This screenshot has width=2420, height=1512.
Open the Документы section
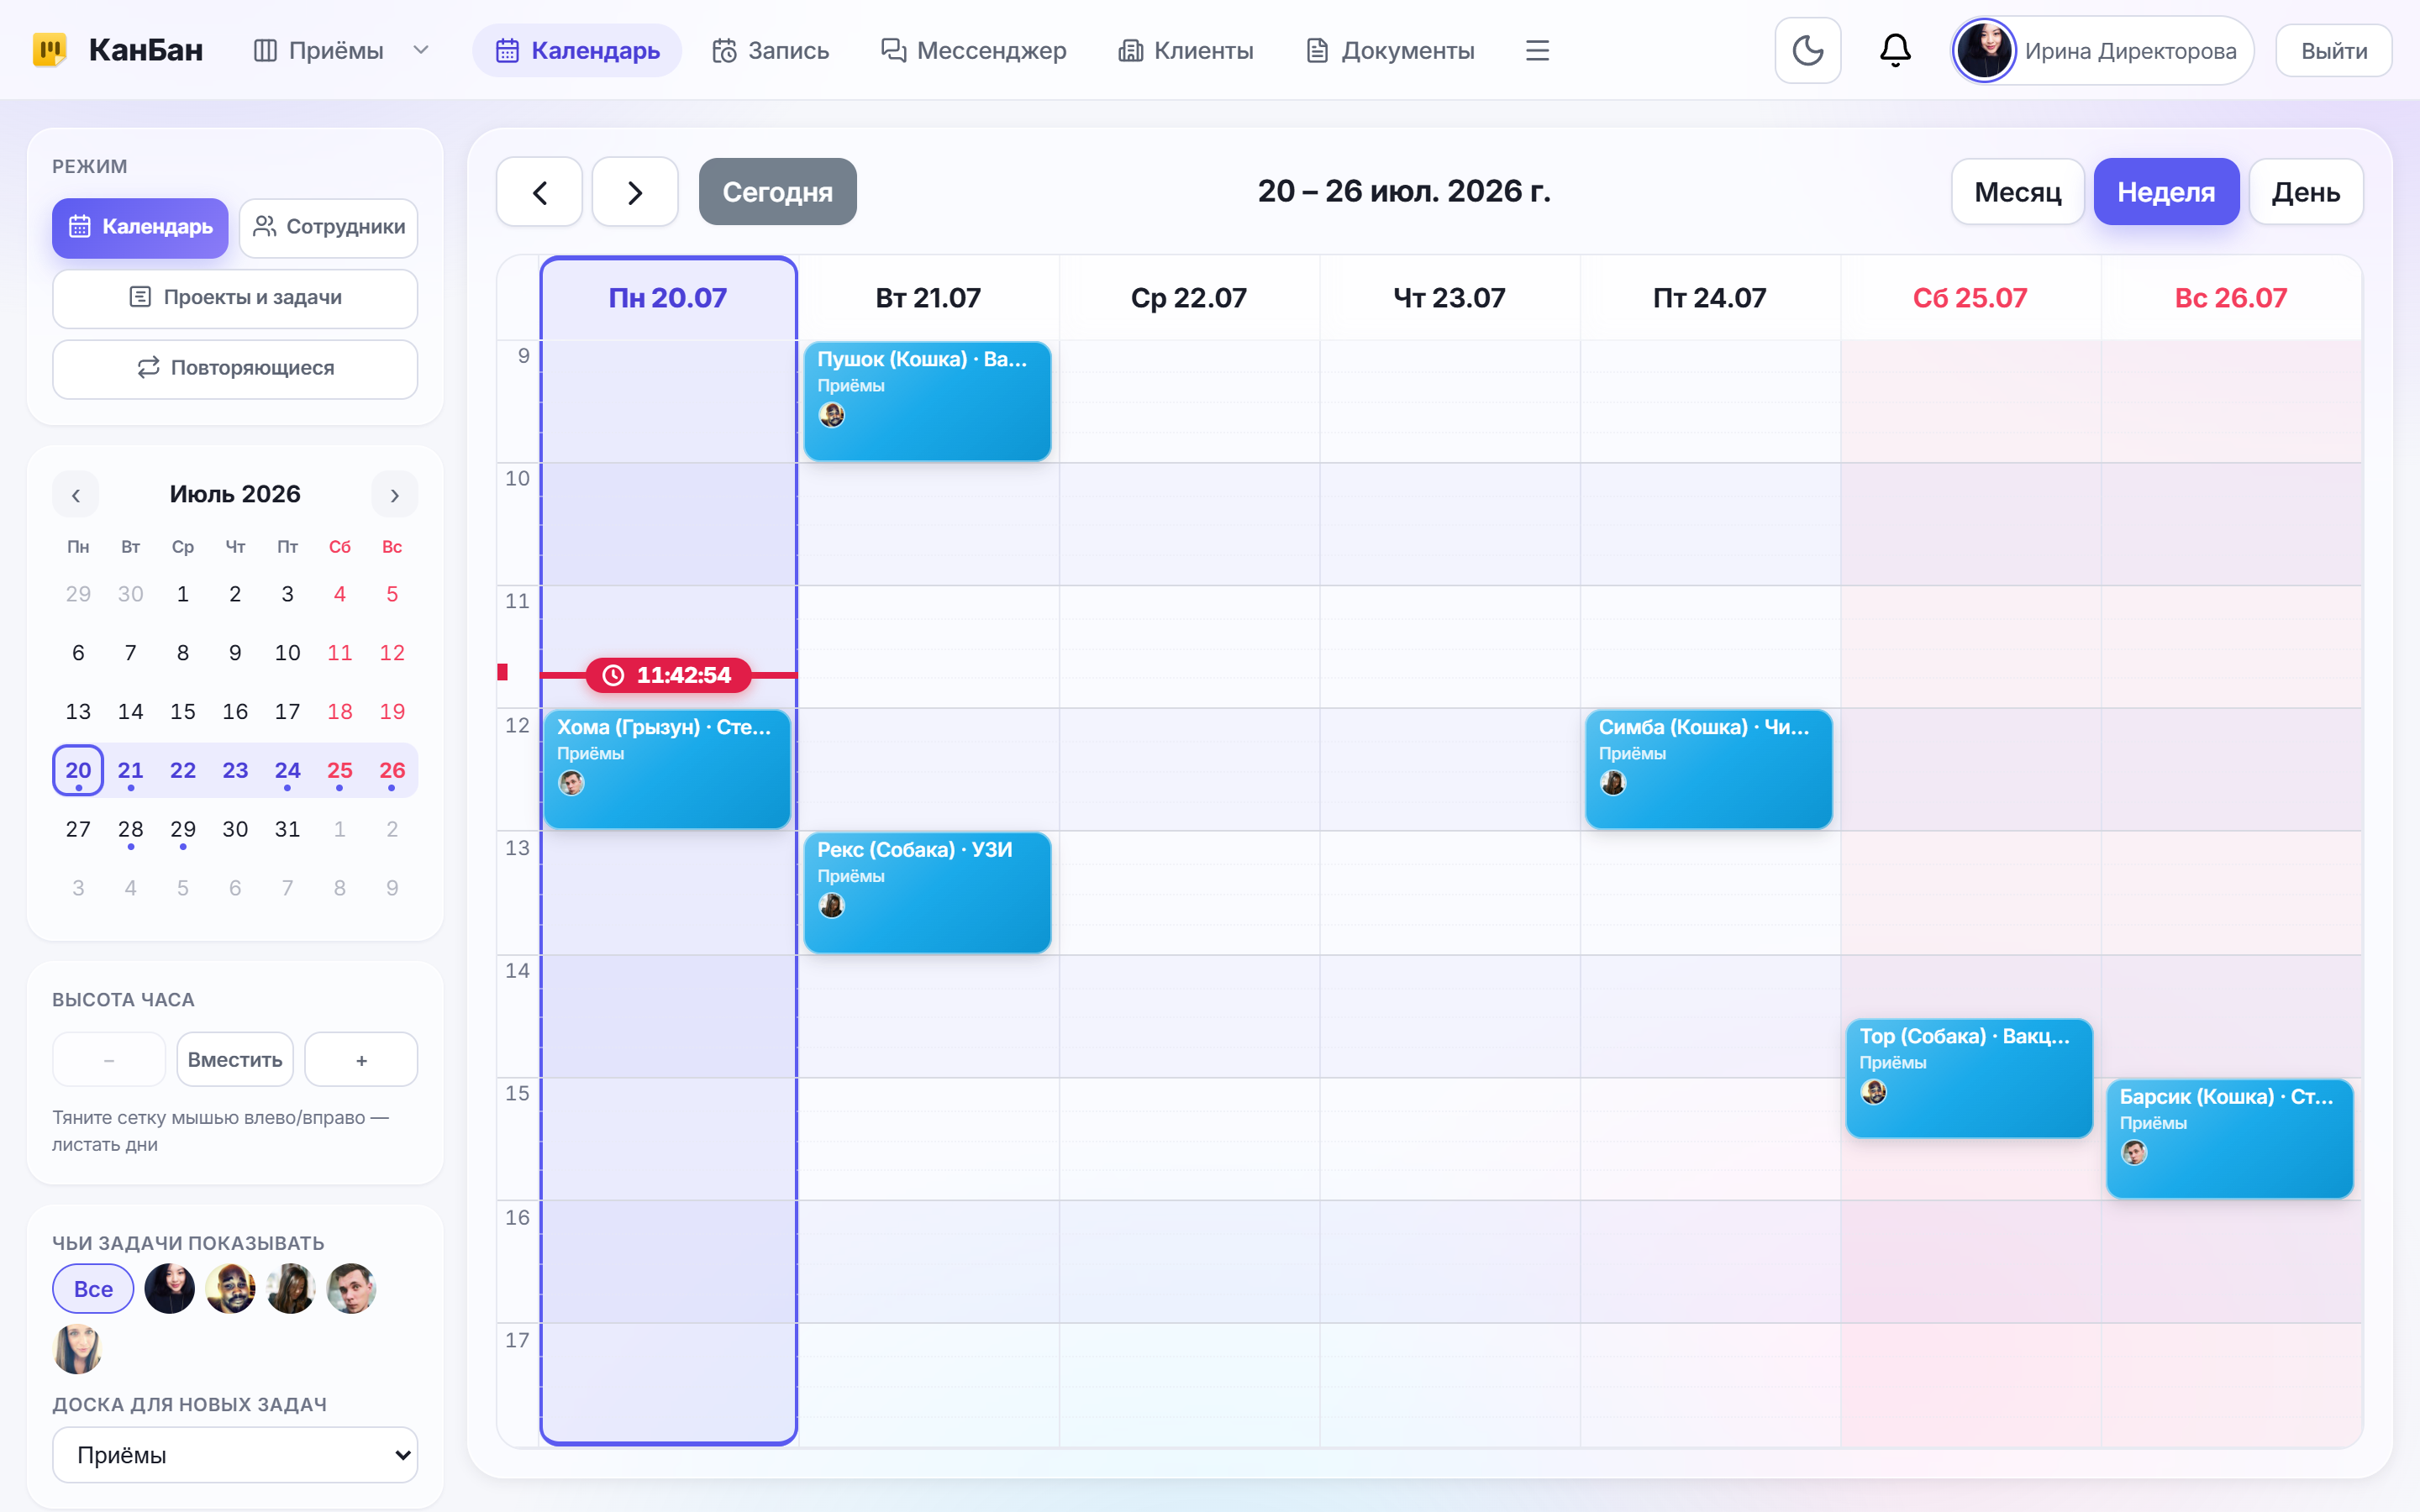1390,50
